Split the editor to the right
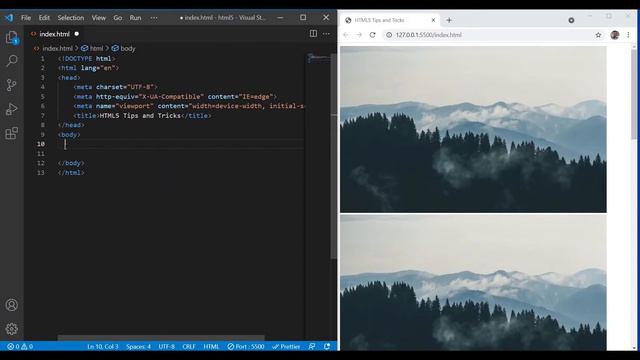 pyautogui.click(x=313, y=33)
